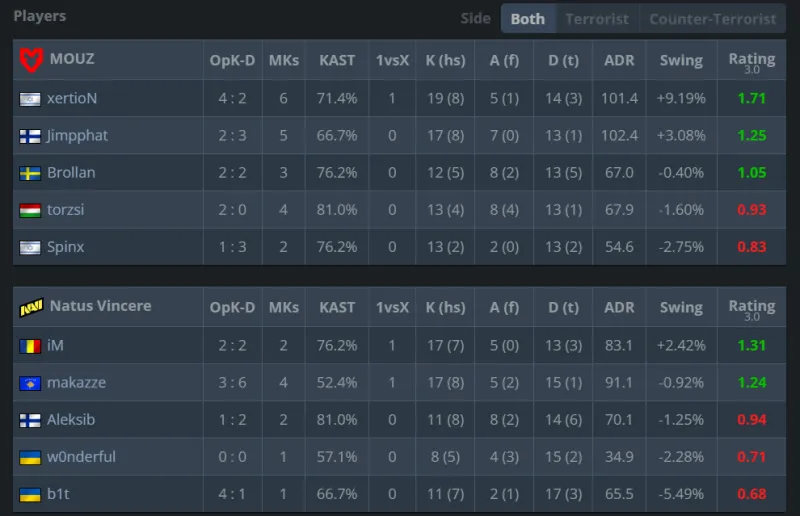The height and width of the screenshot is (516, 800).
Task: Open xertioN's player profile
Action: (x=72, y=99)
